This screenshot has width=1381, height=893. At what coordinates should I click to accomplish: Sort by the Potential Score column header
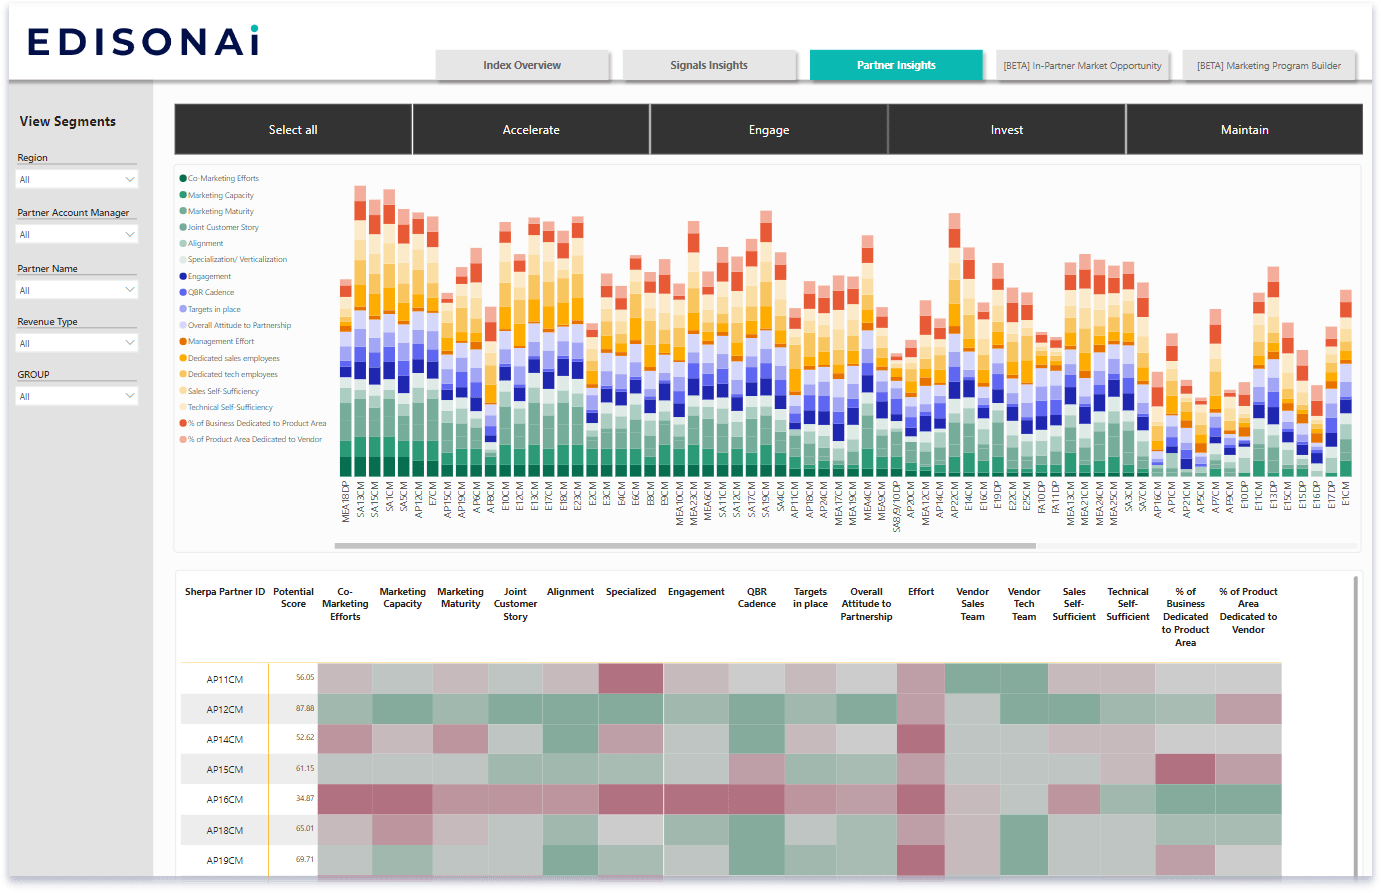pyautogui.click(x=293, y=598)
